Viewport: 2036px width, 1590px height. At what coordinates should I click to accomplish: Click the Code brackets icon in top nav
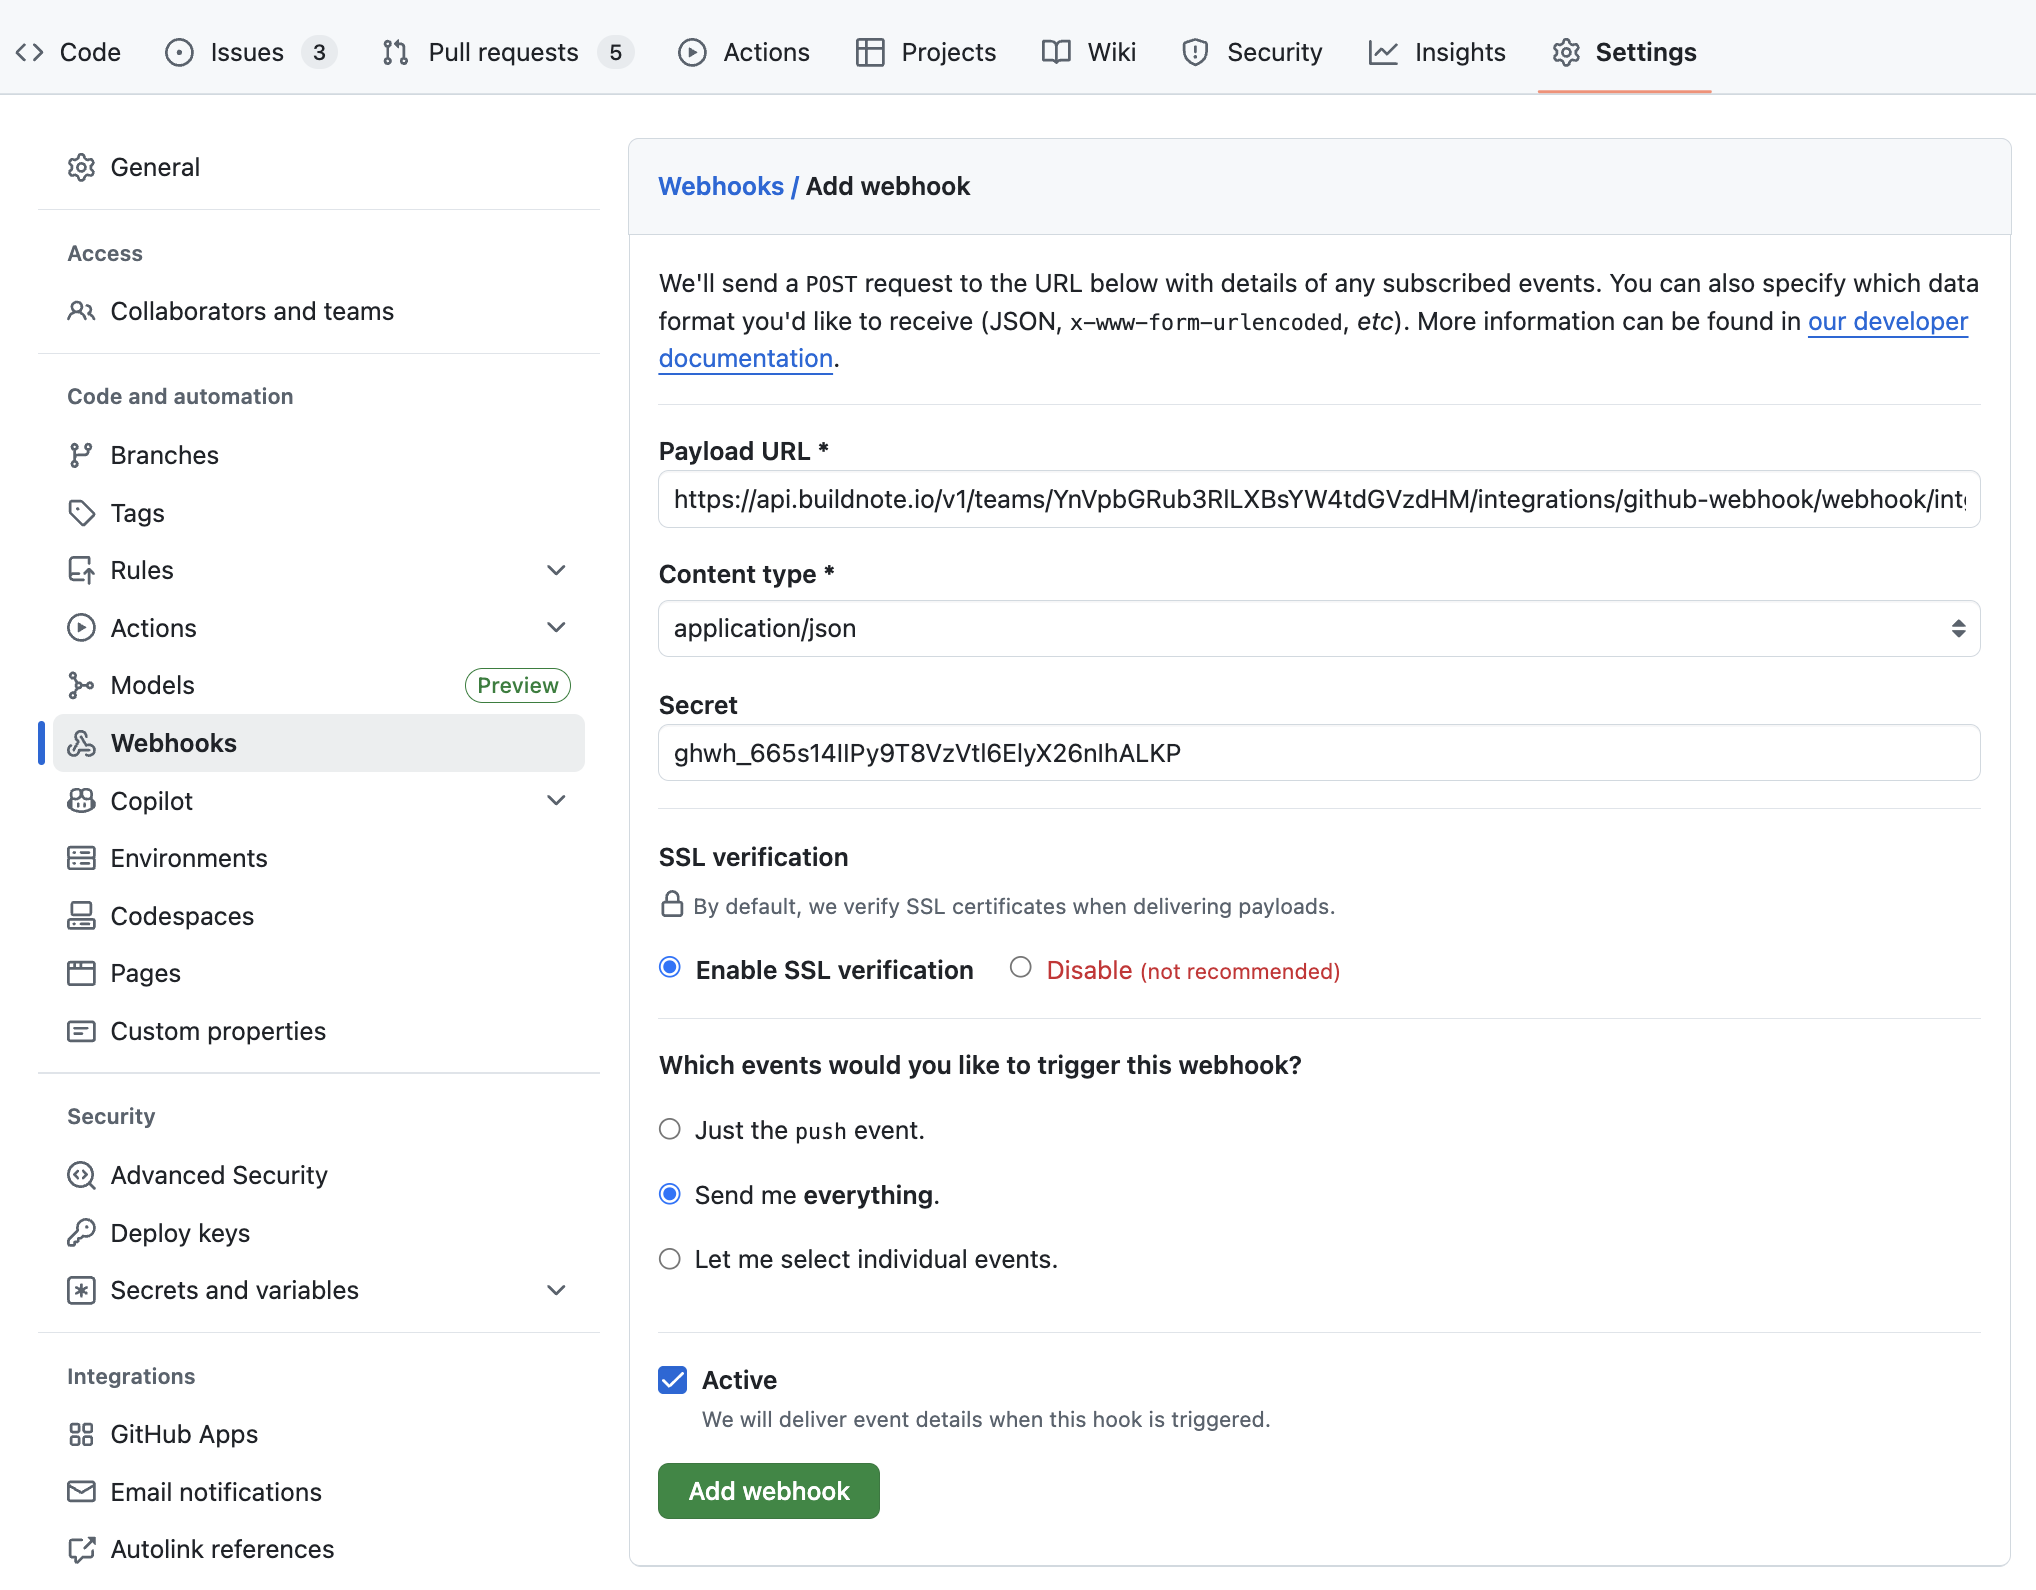point(30,52)
